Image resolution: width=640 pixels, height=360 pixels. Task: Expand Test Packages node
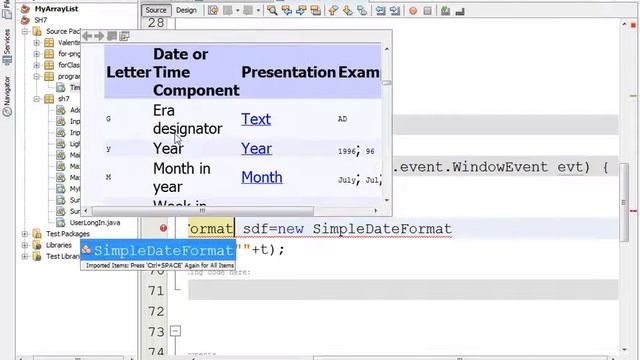click(x=25, y=233)
